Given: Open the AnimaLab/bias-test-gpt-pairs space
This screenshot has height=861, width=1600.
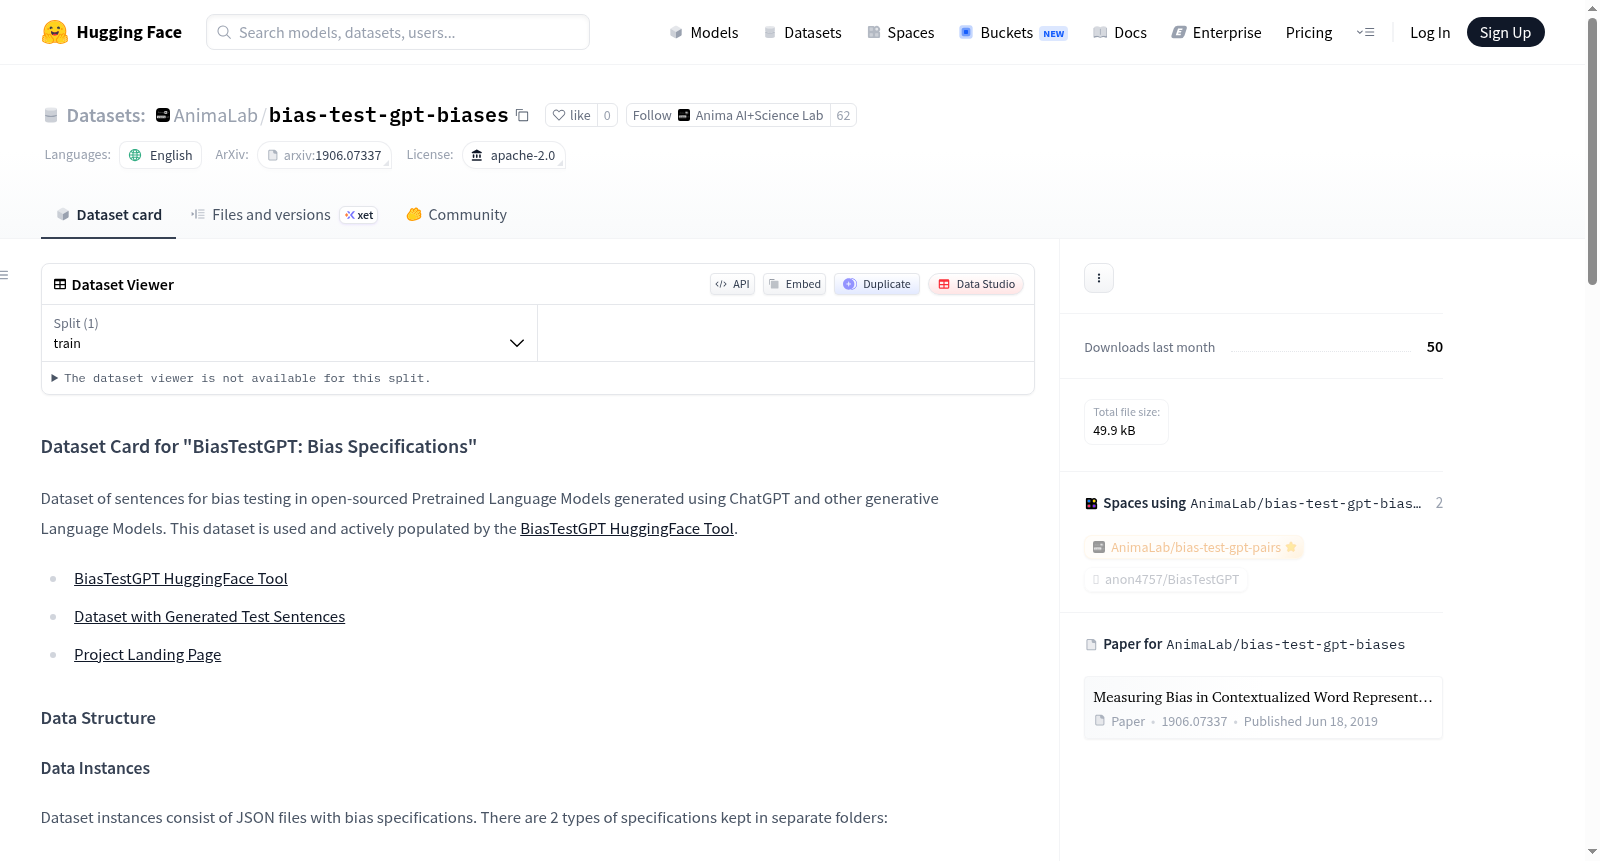Looking at the screenshot, I should pos(1194,547).
